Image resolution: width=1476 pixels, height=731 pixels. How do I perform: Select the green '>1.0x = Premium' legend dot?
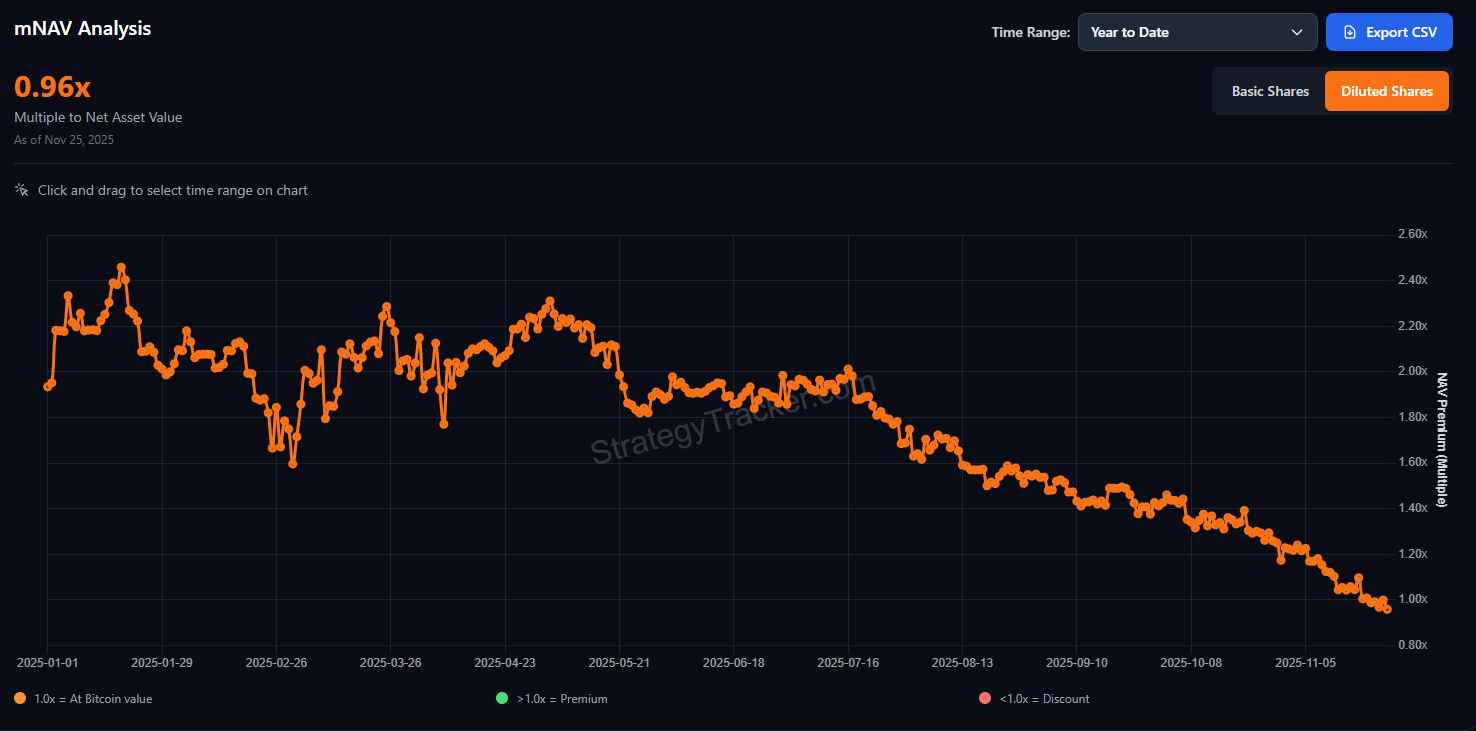pyautogui.click(x=501, y=698)
